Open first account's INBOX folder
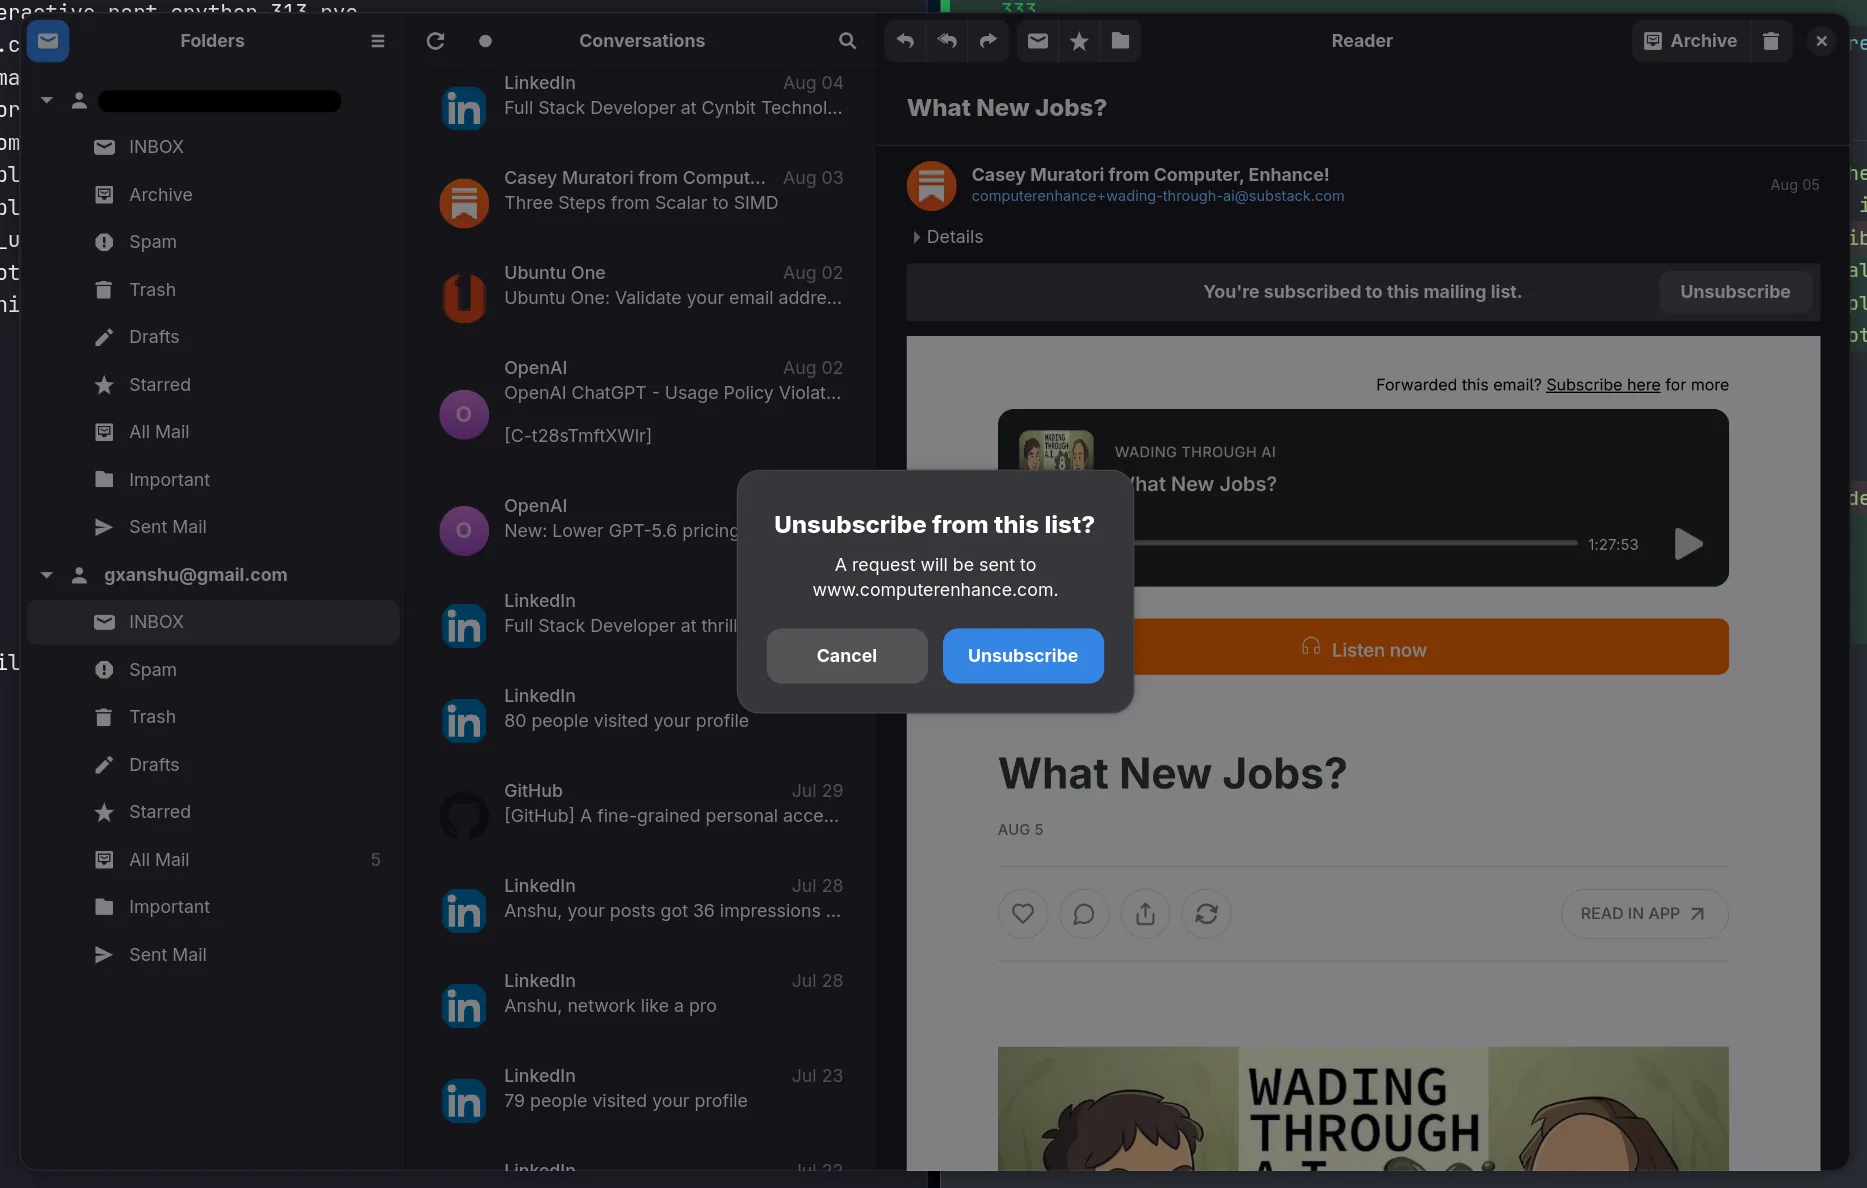 (x=213, y=147)
